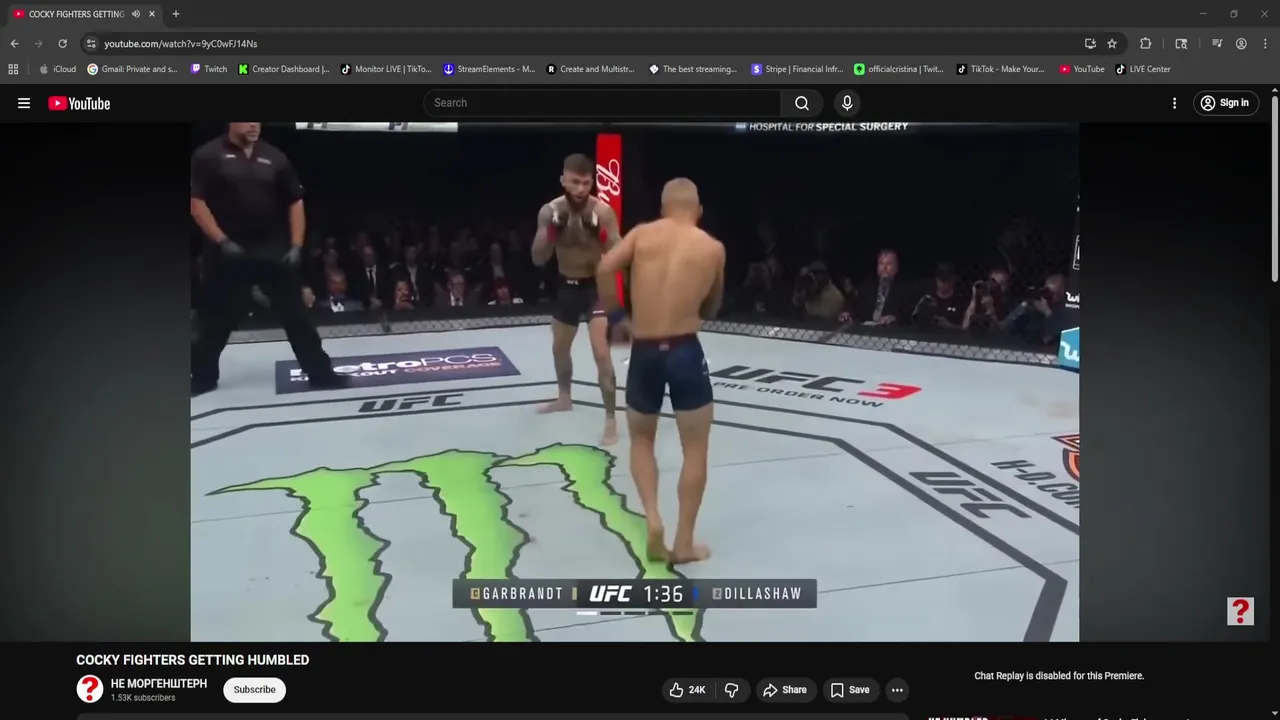Image resolution: width=1280 pixels, height=720 pixels.
Task: Open The best streaming... bookmark
Action: click(693, 69)
